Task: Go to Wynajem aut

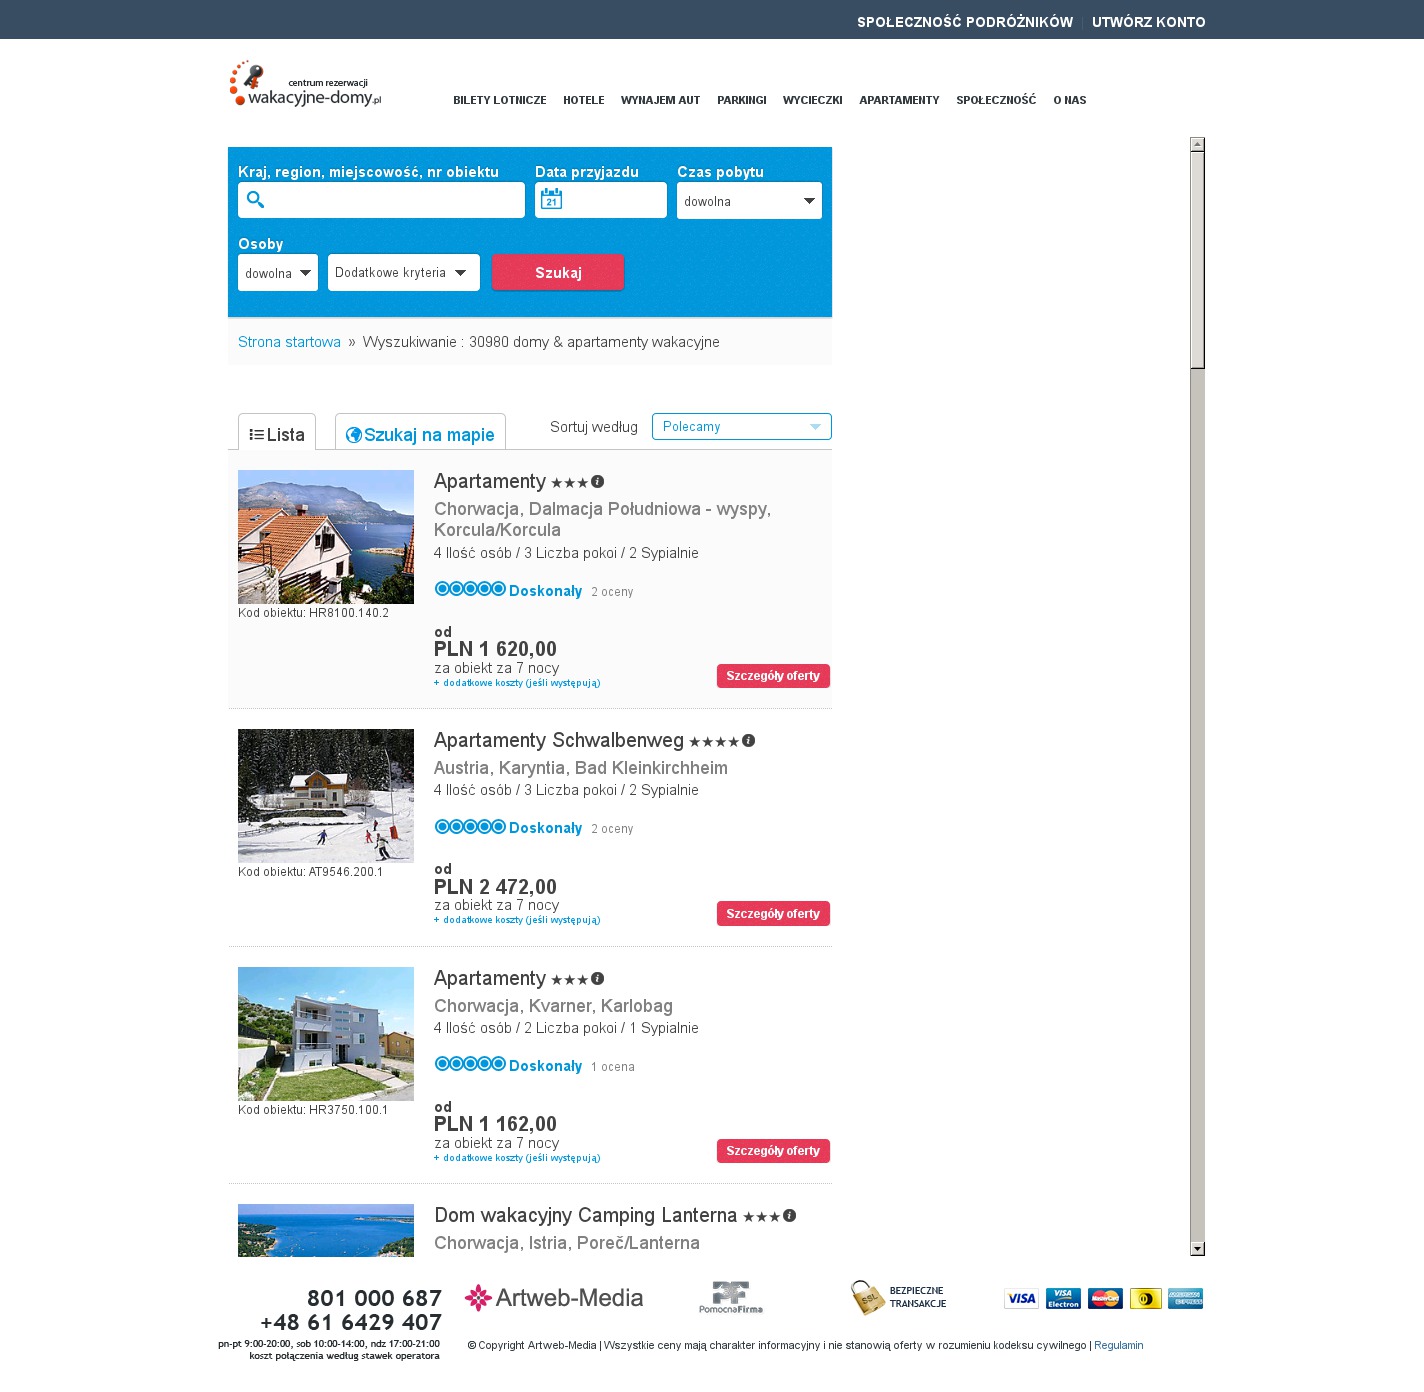Action: (x=660, y=100)
